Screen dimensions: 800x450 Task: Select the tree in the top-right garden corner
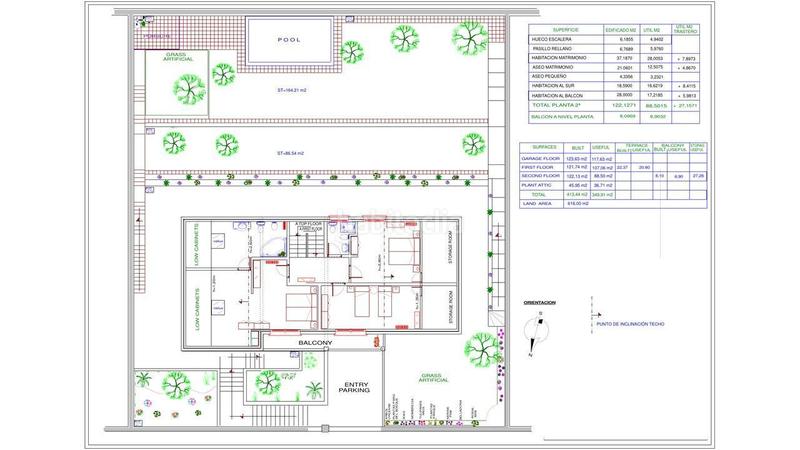point(469,38)
